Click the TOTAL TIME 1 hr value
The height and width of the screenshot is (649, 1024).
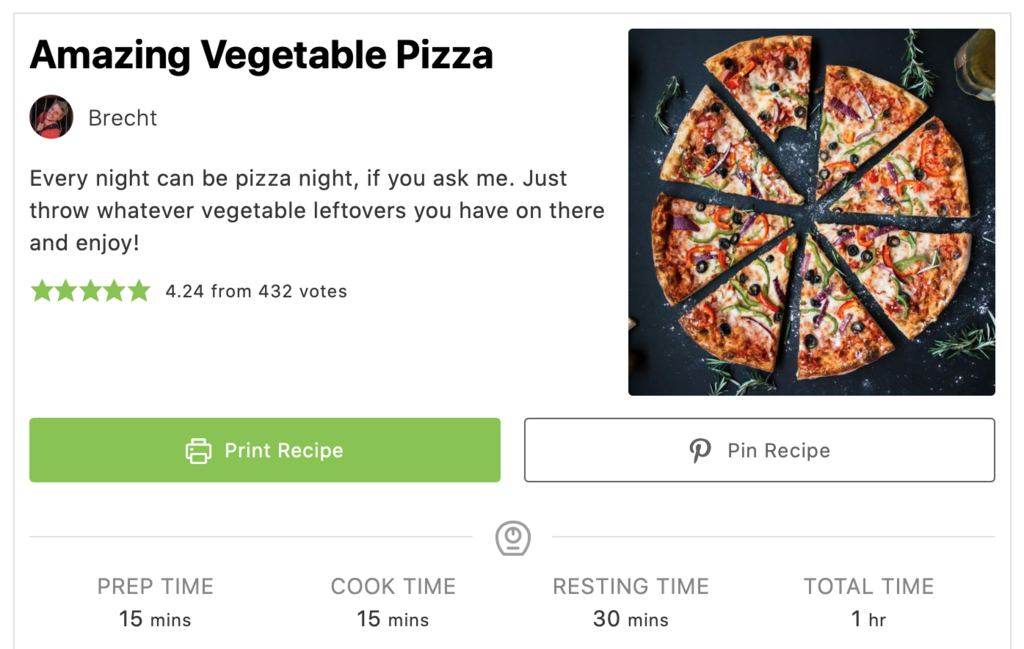pyautogui.click(x=868, y=618)
